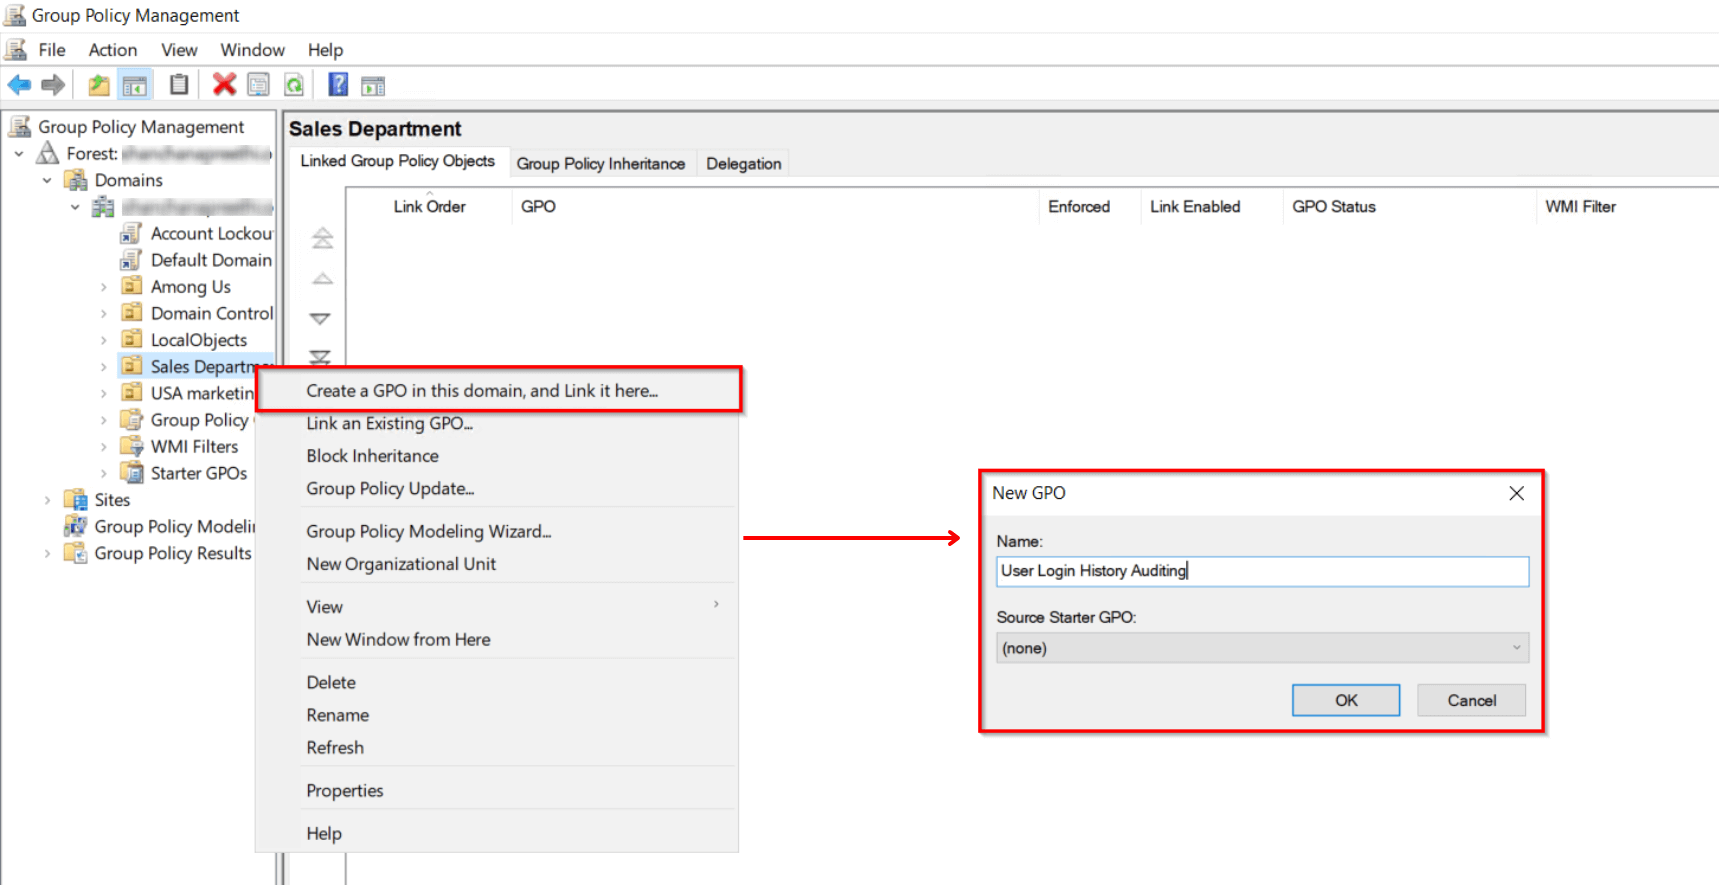
Task: Click the GPO Name text field
Action: coord(1262,571)
